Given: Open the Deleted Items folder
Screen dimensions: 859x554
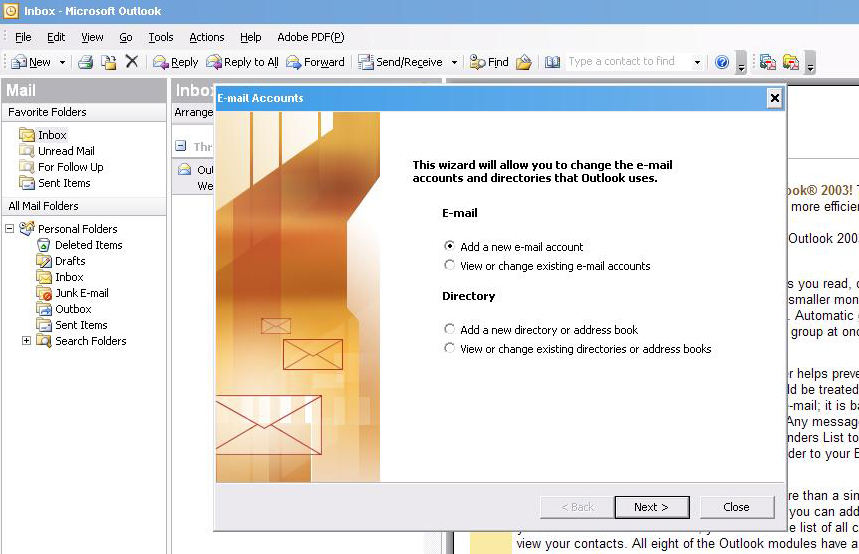Looking at the screenshot, I should tap(79, 245).
